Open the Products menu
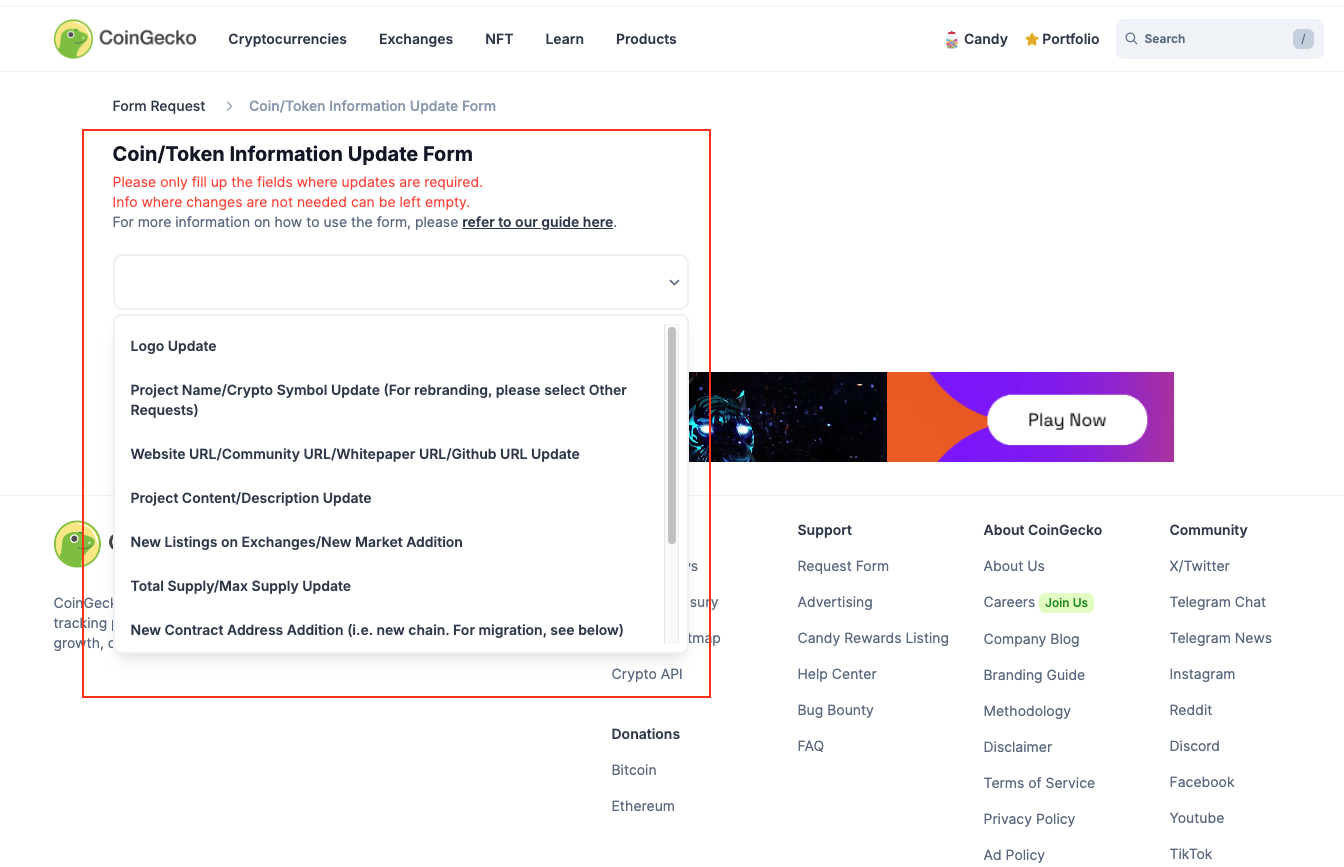This screenshot has width=1344, height=867. [x=646, y=39]
